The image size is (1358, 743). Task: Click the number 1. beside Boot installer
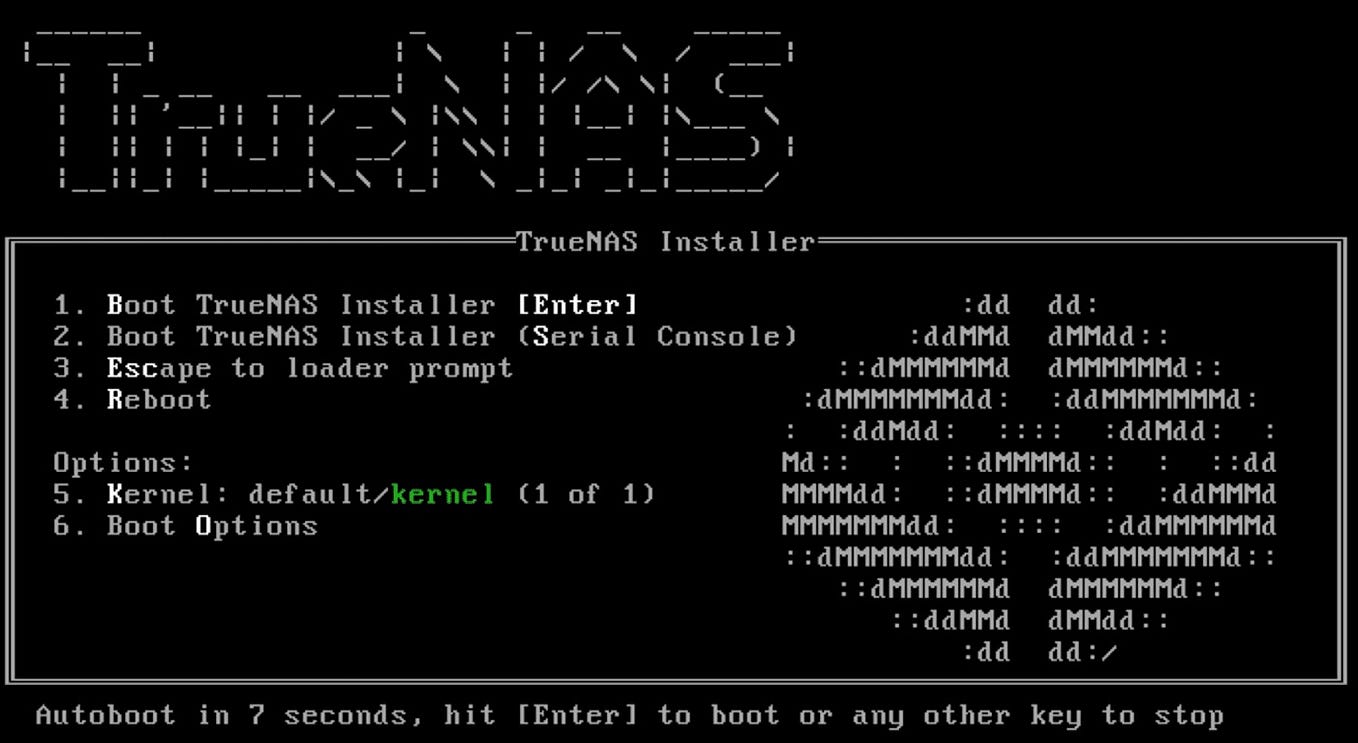[x=70, y=304]
